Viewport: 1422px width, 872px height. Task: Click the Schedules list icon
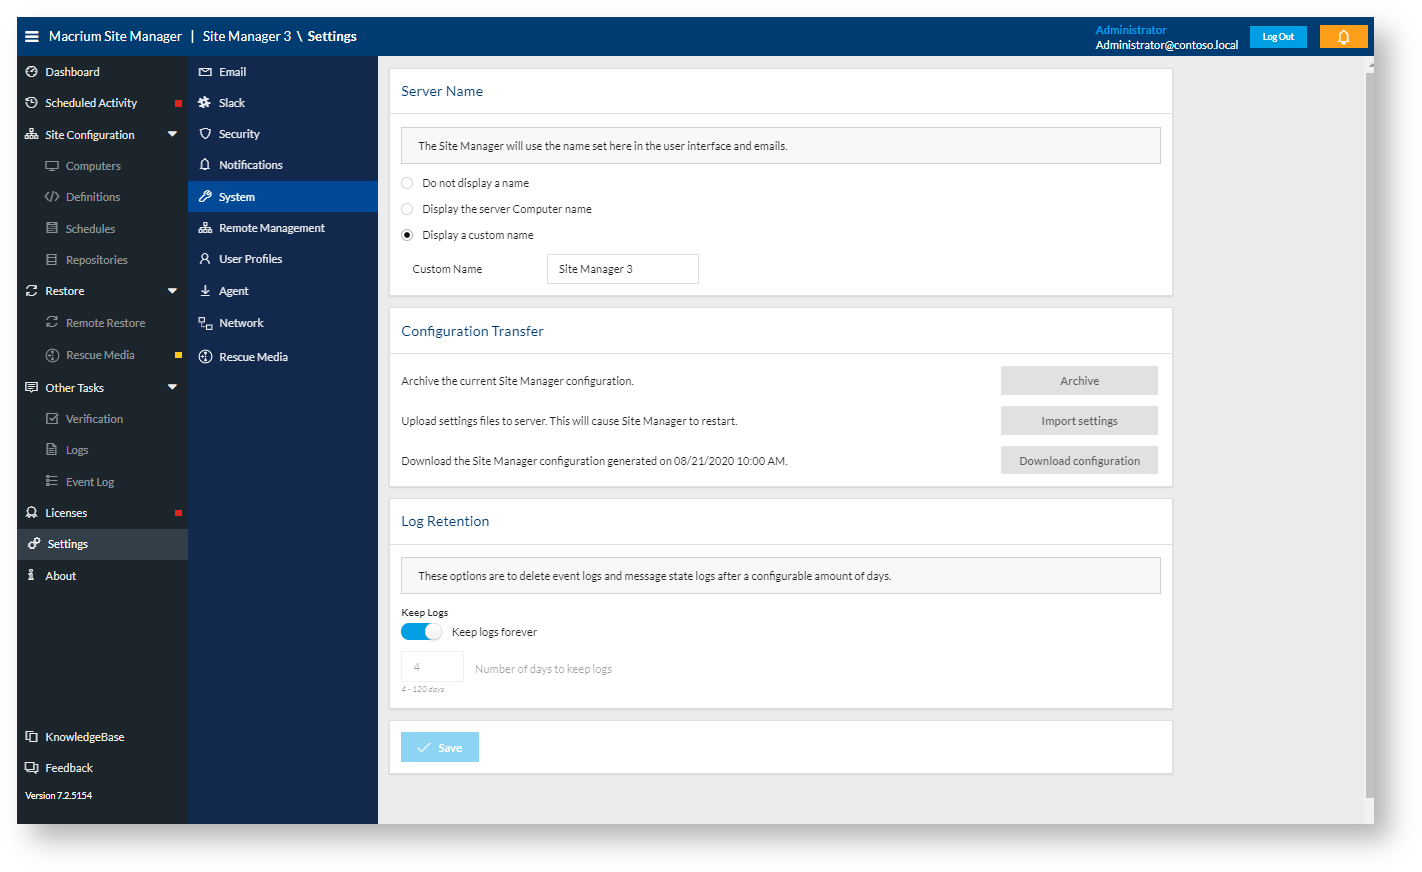pos(52,229)
